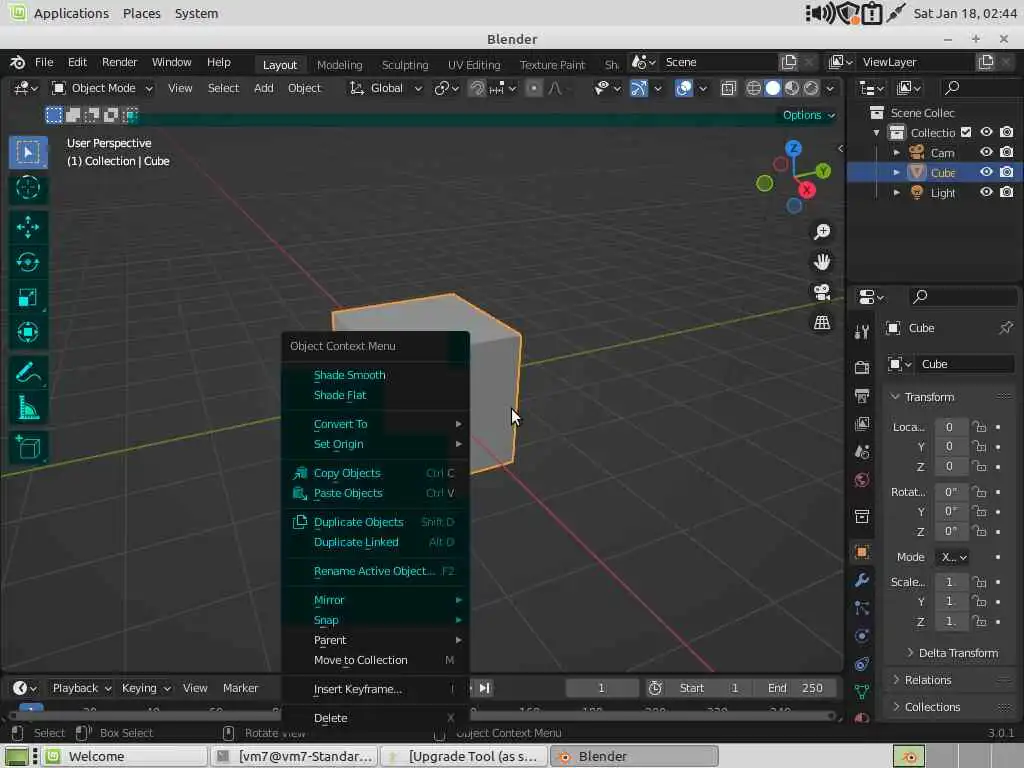Switch to Wireframe viewport shading
Screen dimensions: 1024x768
point(753,88)
